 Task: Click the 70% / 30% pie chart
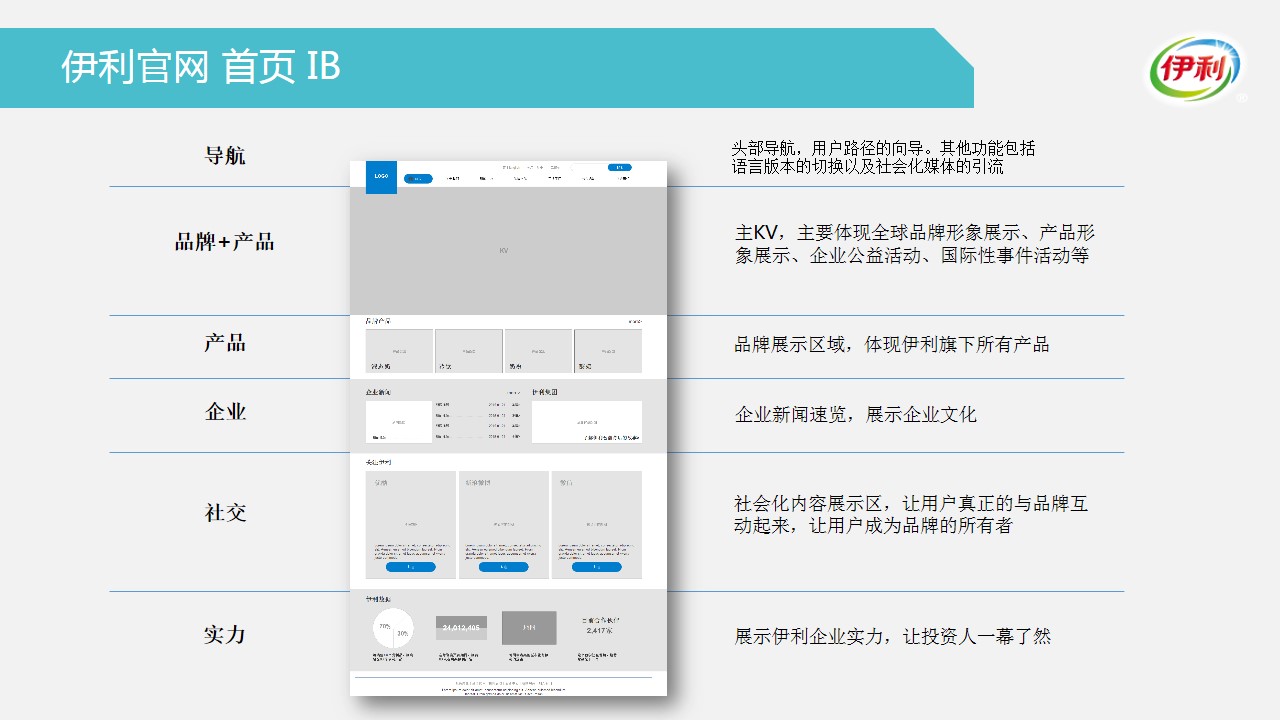(393, 628)
